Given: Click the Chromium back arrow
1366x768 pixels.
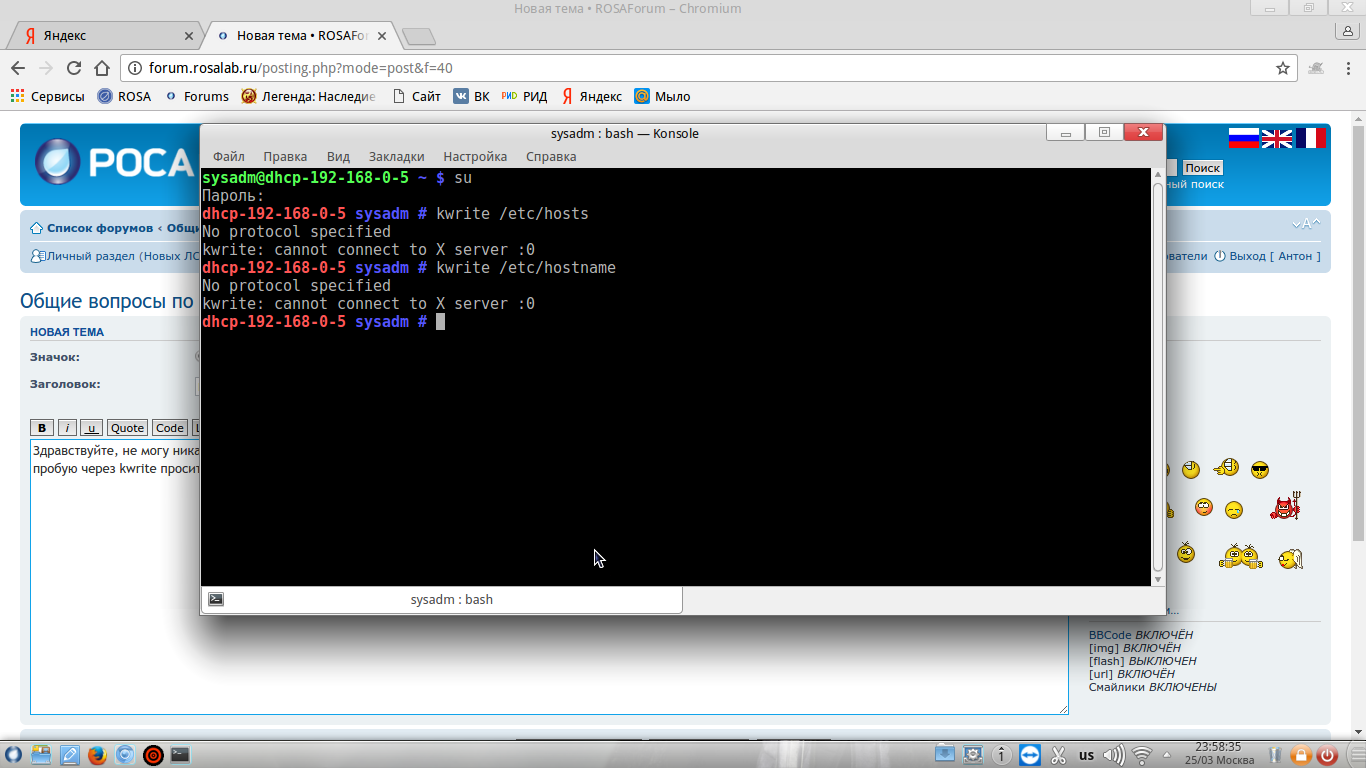Looking at the screenshot, I should coord(18,68).
